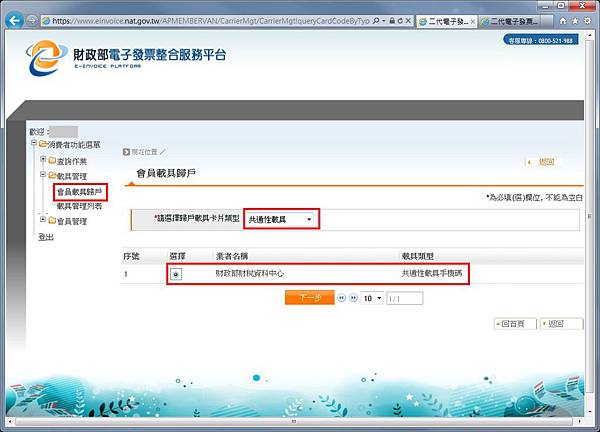Click the page refresh icon in address bar
600x432 pixels.
click(400, 21)
